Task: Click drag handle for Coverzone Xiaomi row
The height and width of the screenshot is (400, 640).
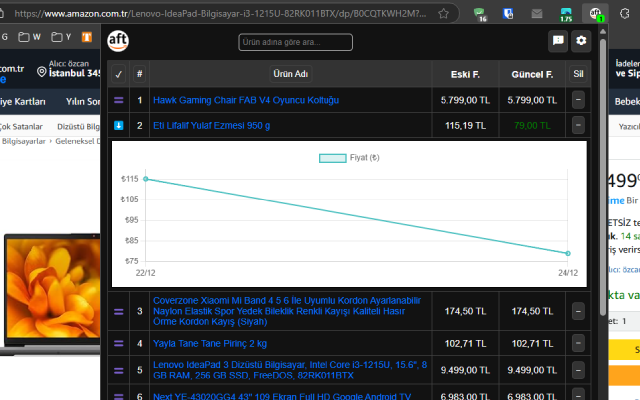Action: pos(118,311)
